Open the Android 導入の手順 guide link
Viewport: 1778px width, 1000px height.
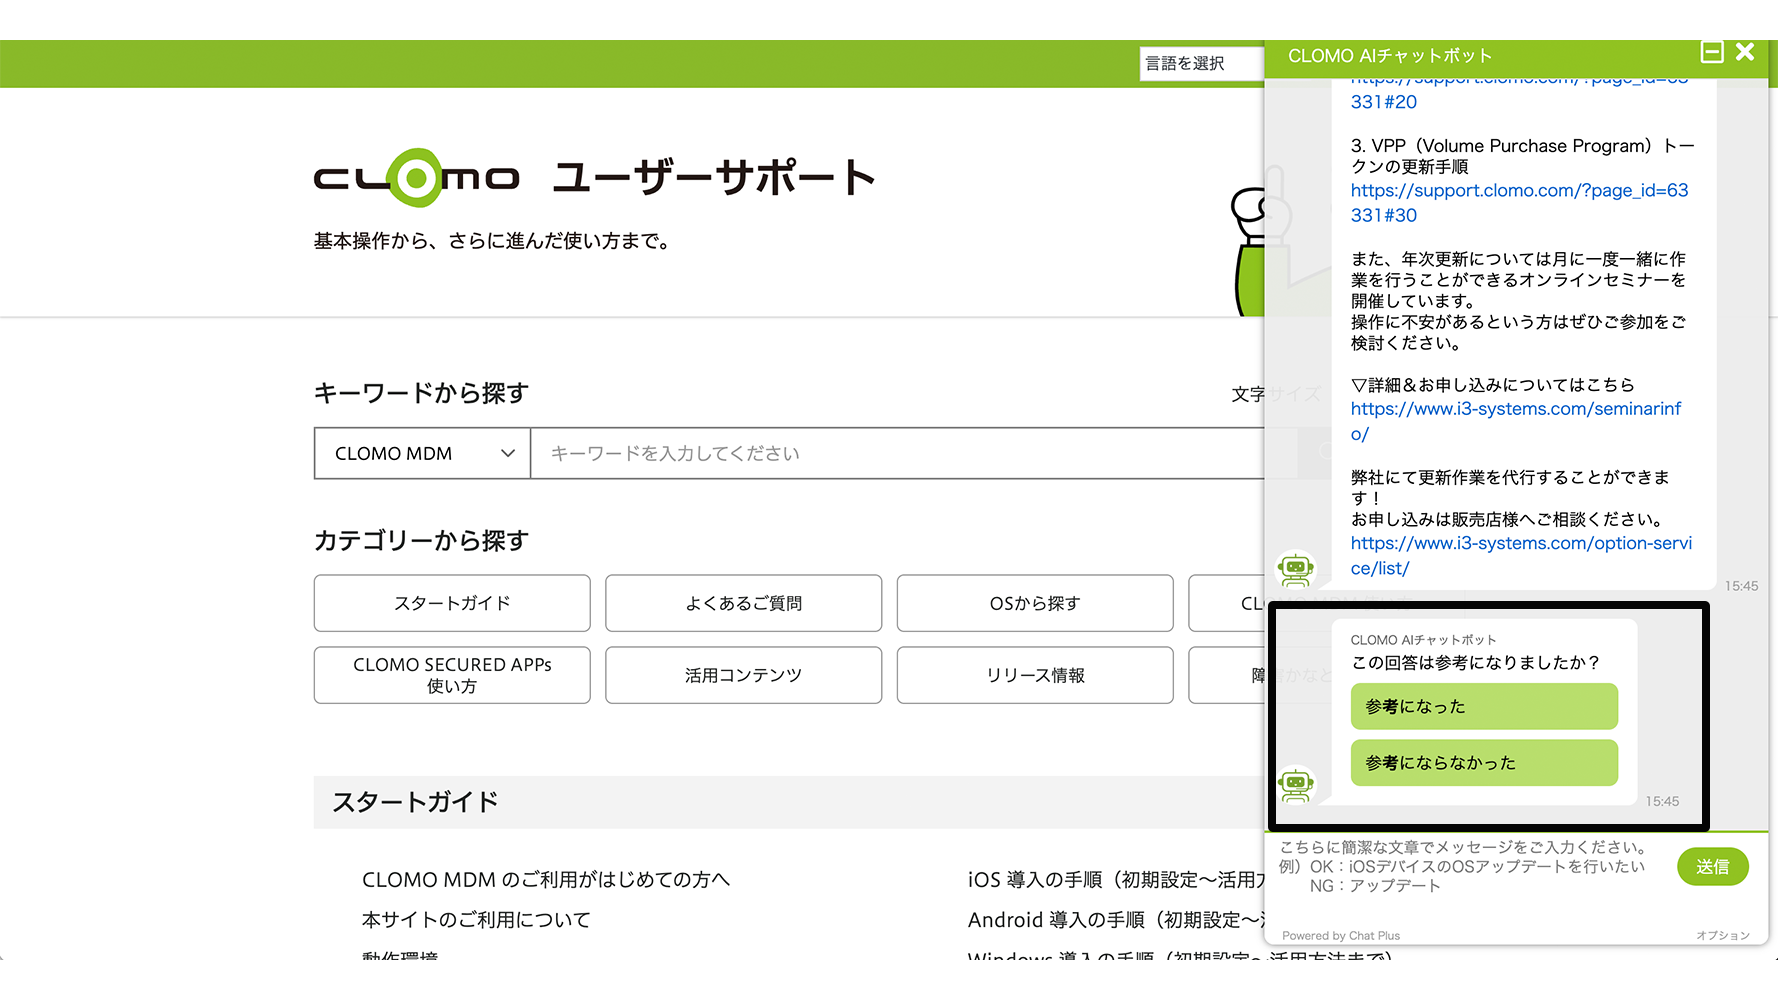[x=1116, y=920]
